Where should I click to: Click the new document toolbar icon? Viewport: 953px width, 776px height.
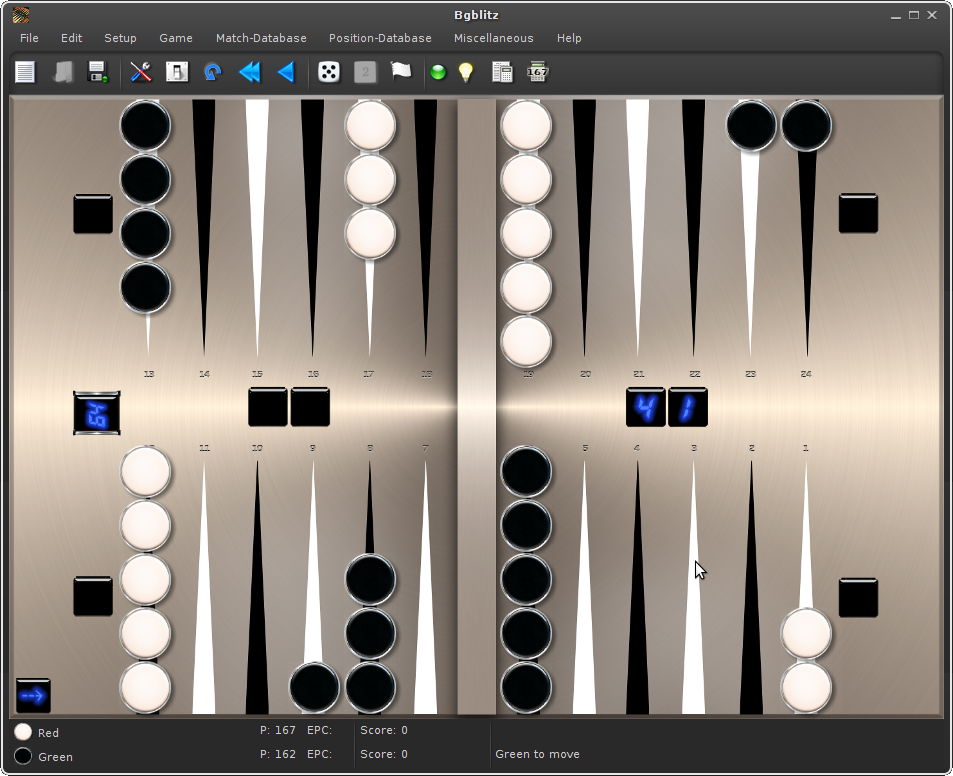tap(25, 72)
